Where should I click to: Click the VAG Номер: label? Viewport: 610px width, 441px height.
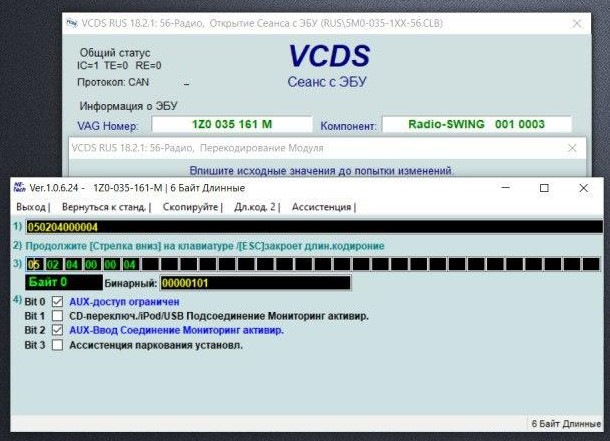(x=108, y=126)
